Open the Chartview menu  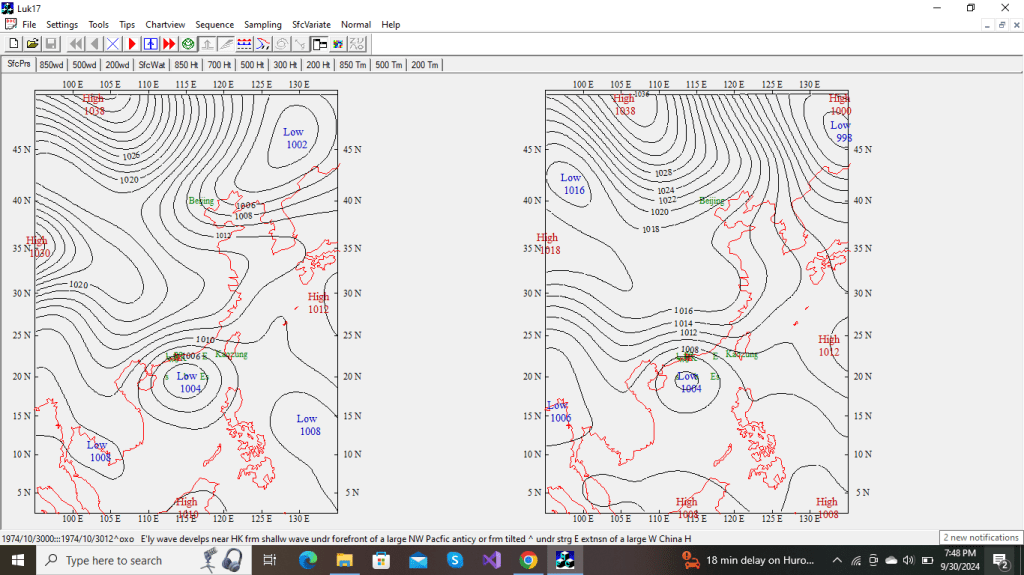pyautogui.click(x=164, y=24)
